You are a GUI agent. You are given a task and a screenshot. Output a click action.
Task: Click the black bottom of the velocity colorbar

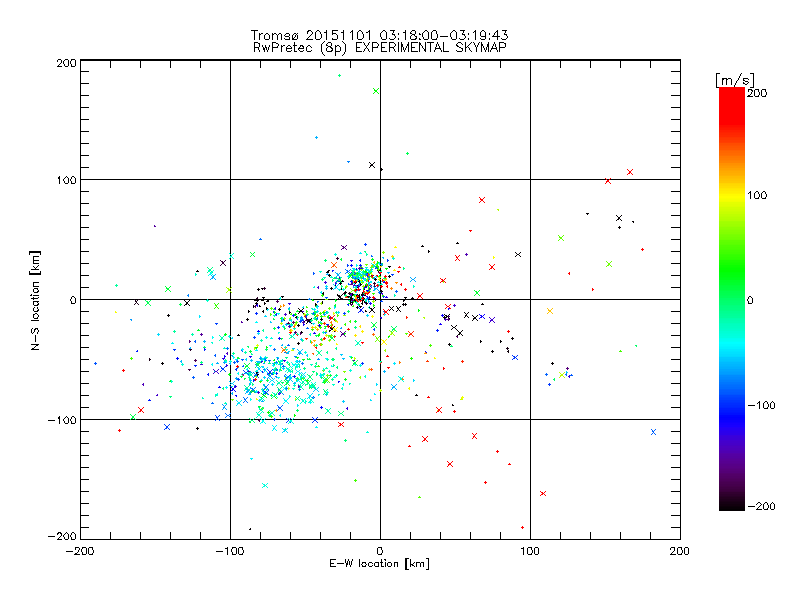732,505
